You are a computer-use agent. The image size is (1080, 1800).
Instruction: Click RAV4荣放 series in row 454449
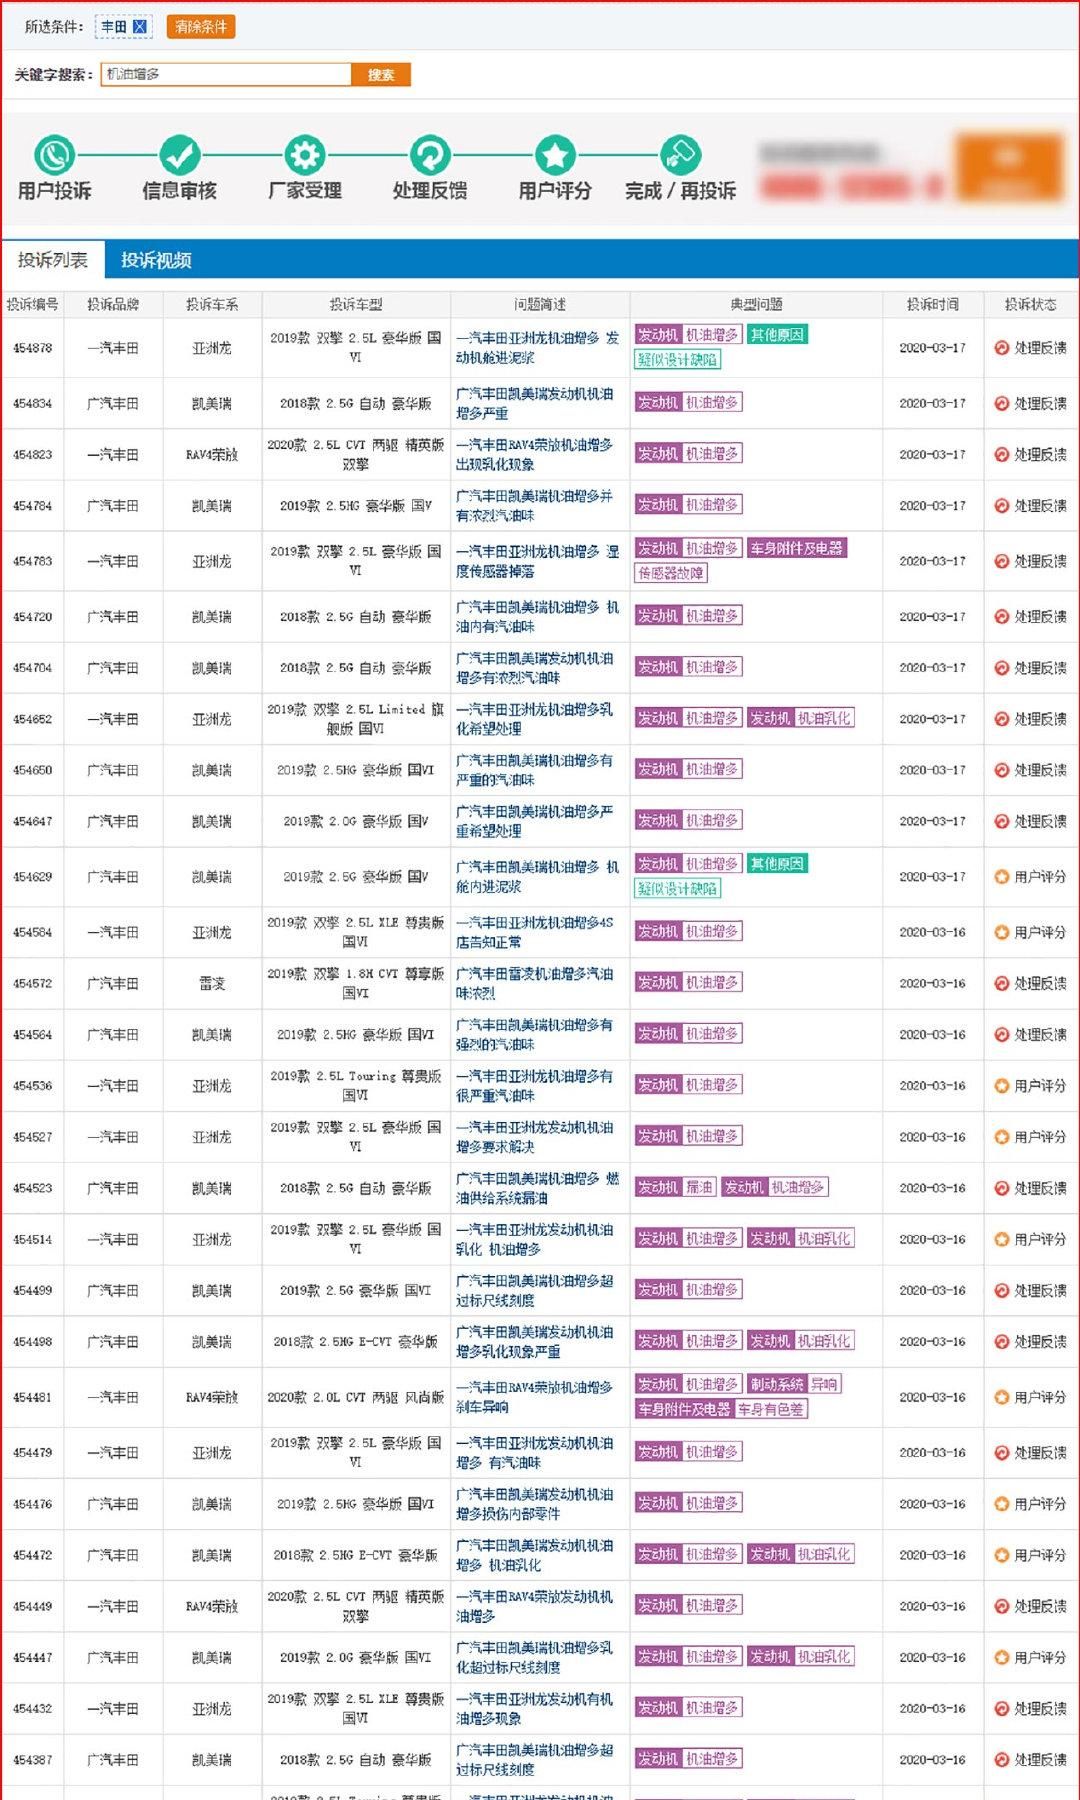[212, 1607]
